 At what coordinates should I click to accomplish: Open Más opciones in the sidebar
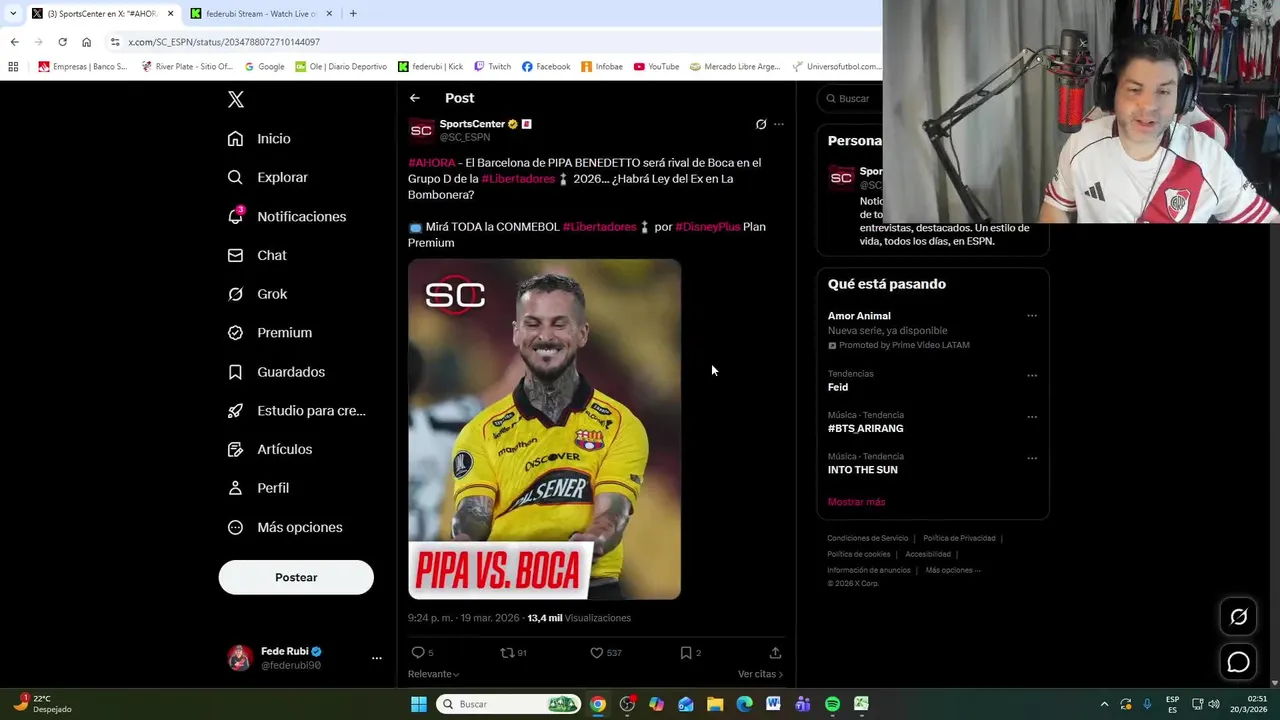coord(286,527)
